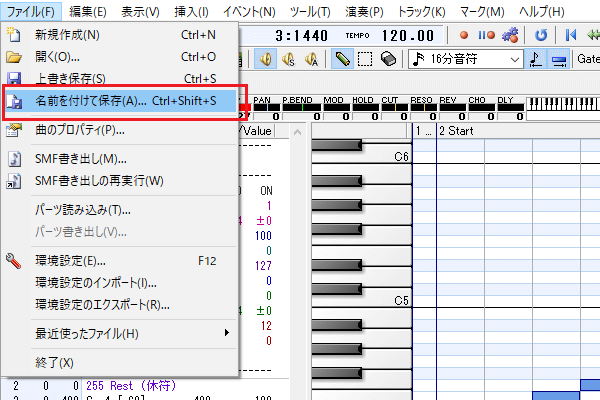Click the blue loop playback icon
This screenshot has height=400, width=600.
click(x=541, y=35)
